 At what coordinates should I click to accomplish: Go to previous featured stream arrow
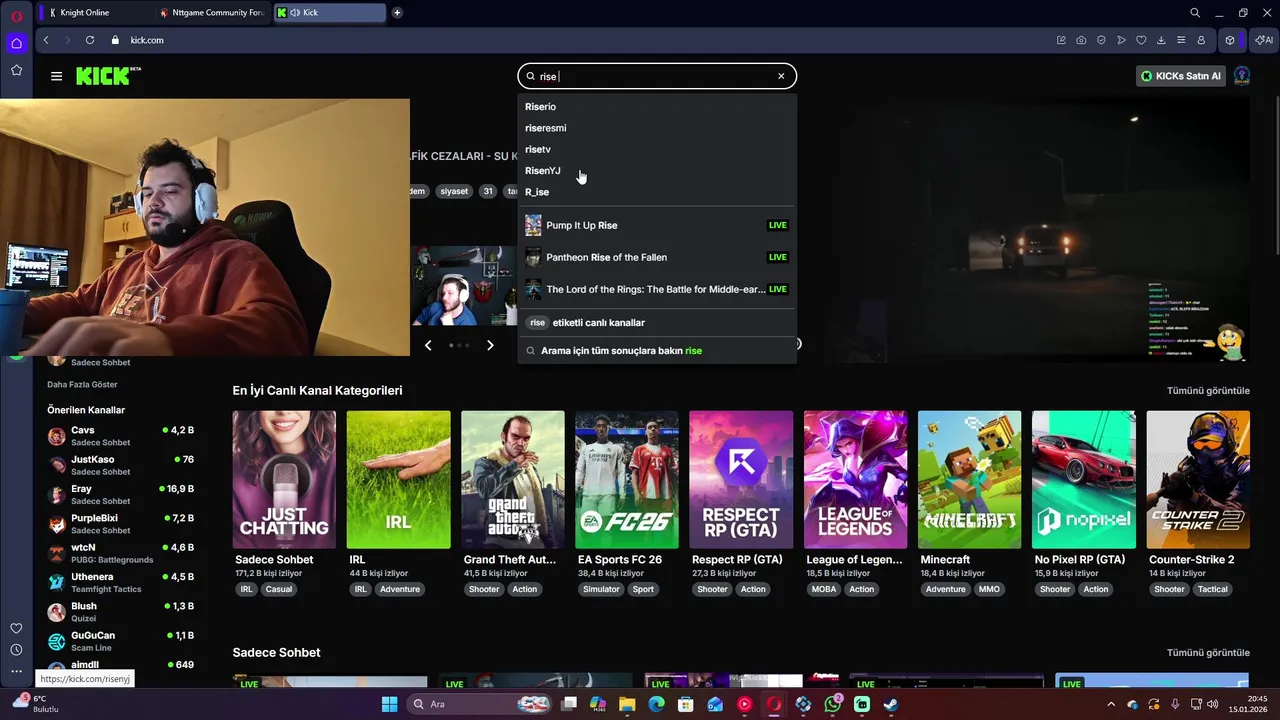[428, 345]
